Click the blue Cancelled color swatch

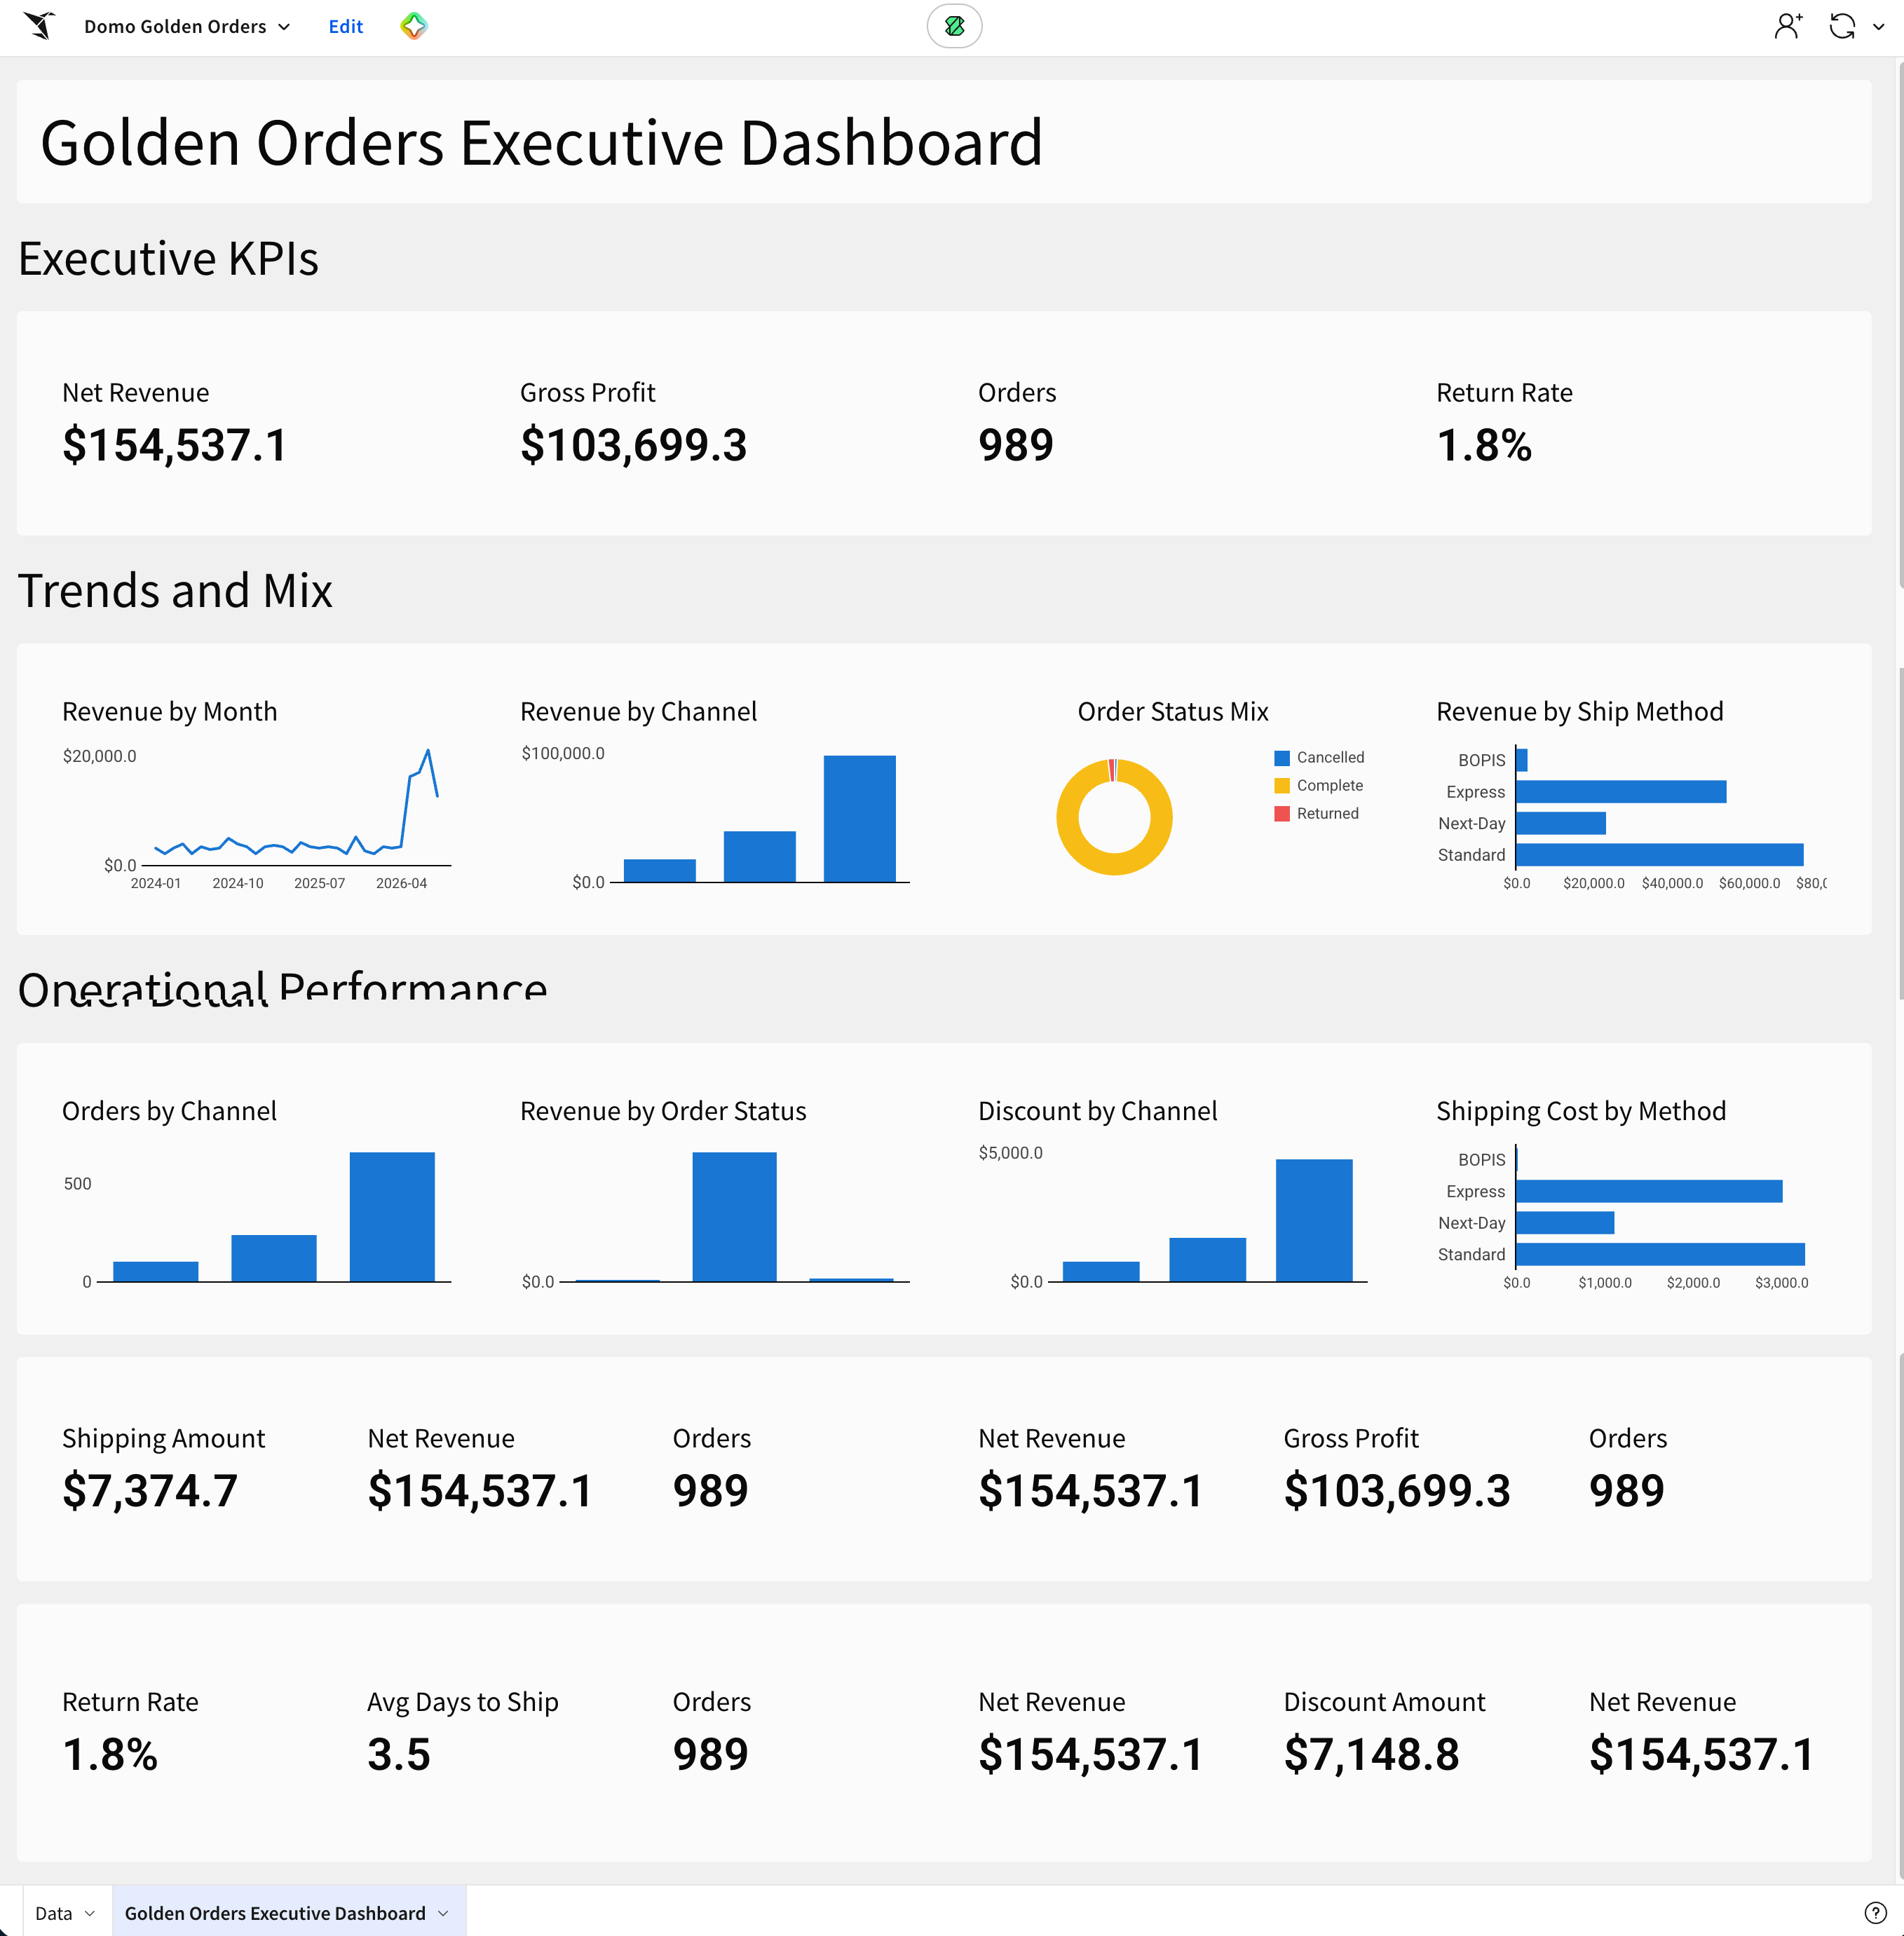pos(1281,758)
